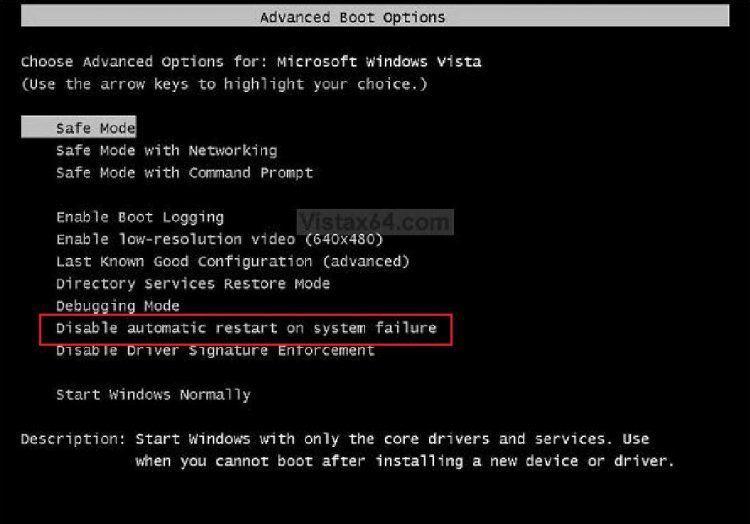The height and width of the screenshot is (524, 750).
Task: Click the arrow keys instruction hint
Action: pos(224,84)
